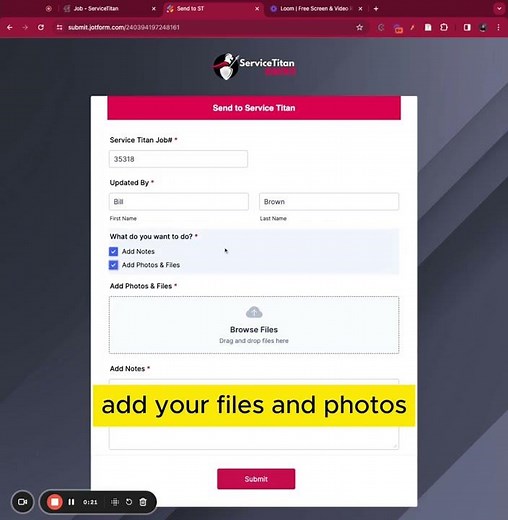The width and height of the screenshot is (508, 520).
Task: Open Loom drawing/grip handle icon
Action: 115,502
